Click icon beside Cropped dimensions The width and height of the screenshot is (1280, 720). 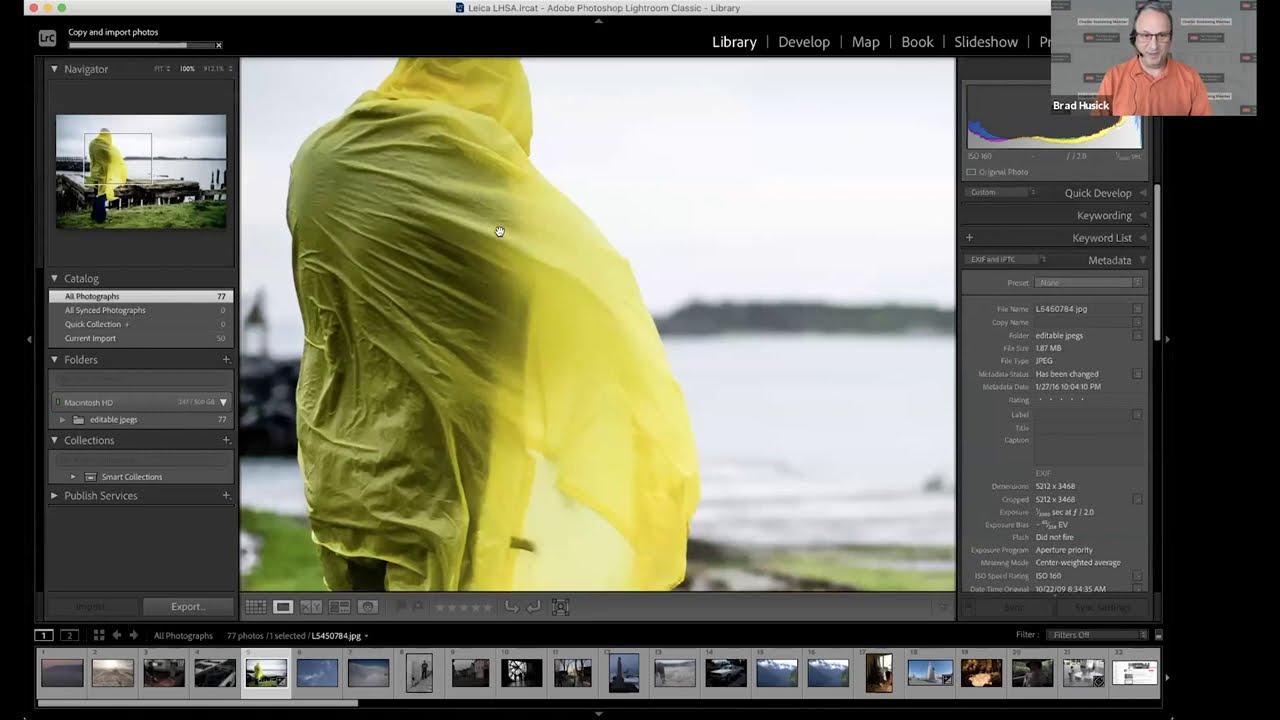(x=1137, y=499)
